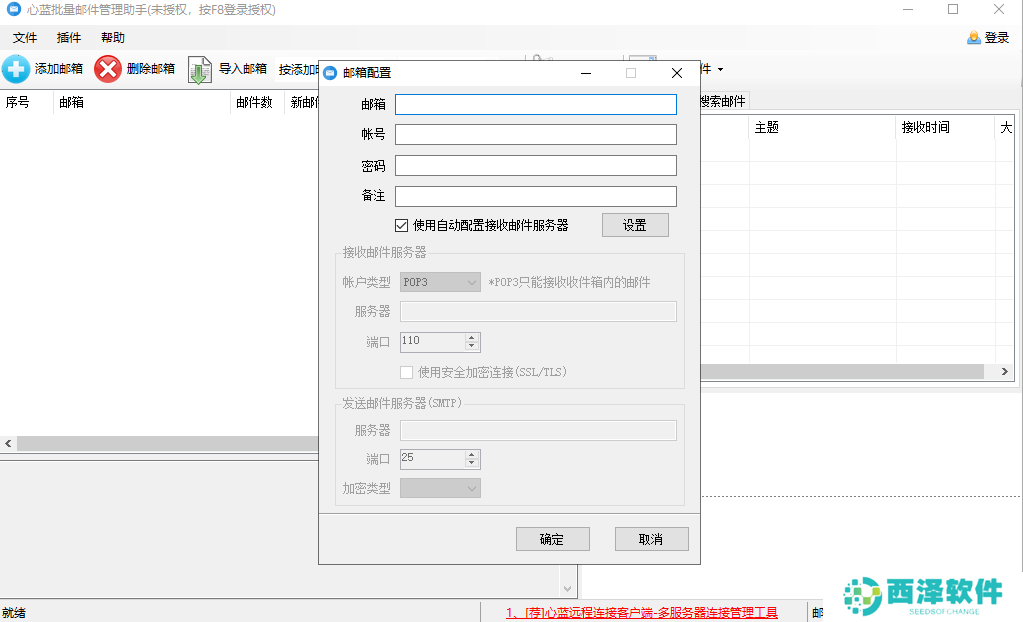The image size is (1023, 622).
Task: Open the 文件 menu
Action: [x=25, y=38]
